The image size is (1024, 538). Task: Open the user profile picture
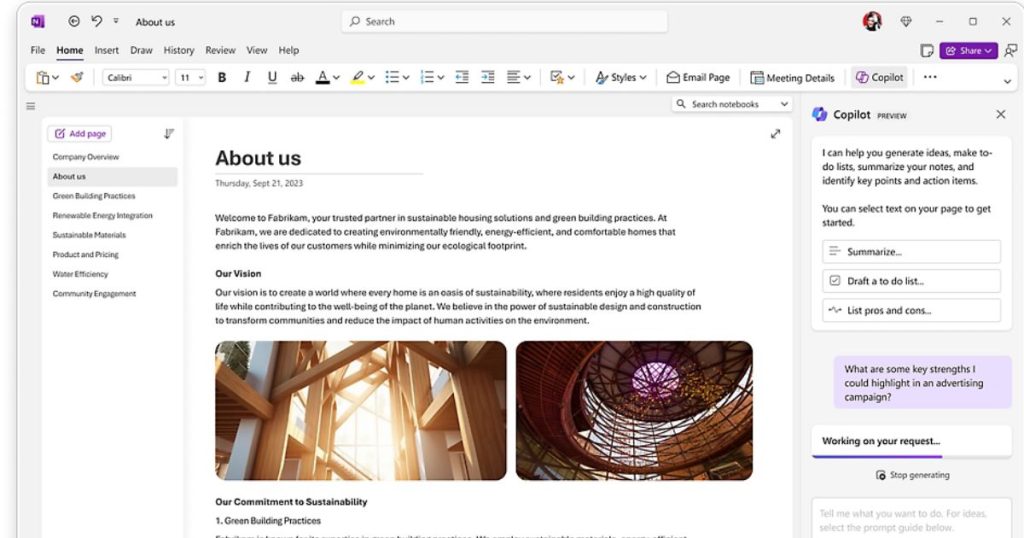click(x=872, y=22)
